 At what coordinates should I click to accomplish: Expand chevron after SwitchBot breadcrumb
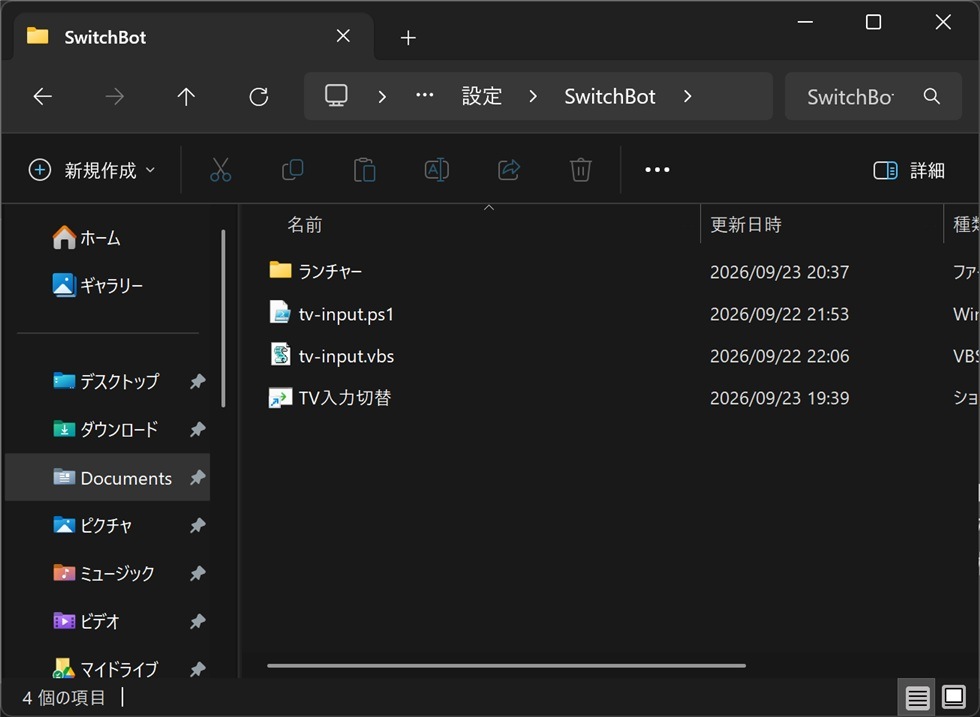[688, 96]
